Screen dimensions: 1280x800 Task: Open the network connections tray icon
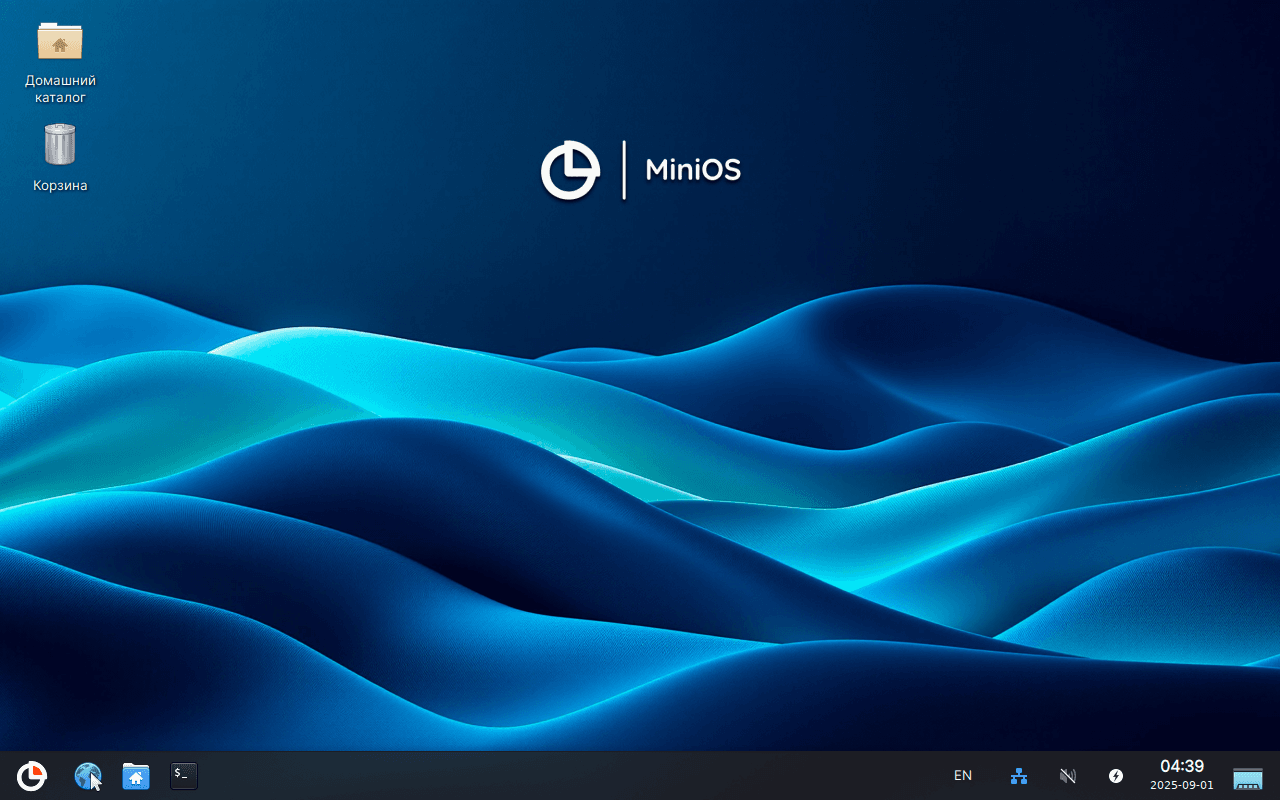(x=1019, y=776)
